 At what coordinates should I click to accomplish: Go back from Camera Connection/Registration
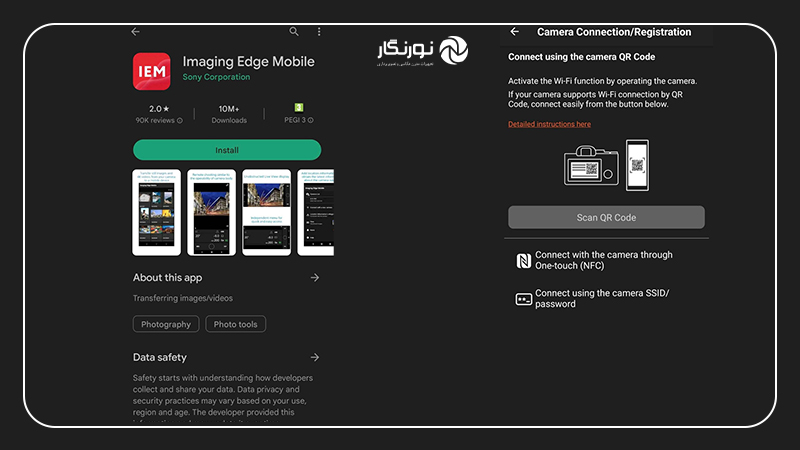[514, 32]
